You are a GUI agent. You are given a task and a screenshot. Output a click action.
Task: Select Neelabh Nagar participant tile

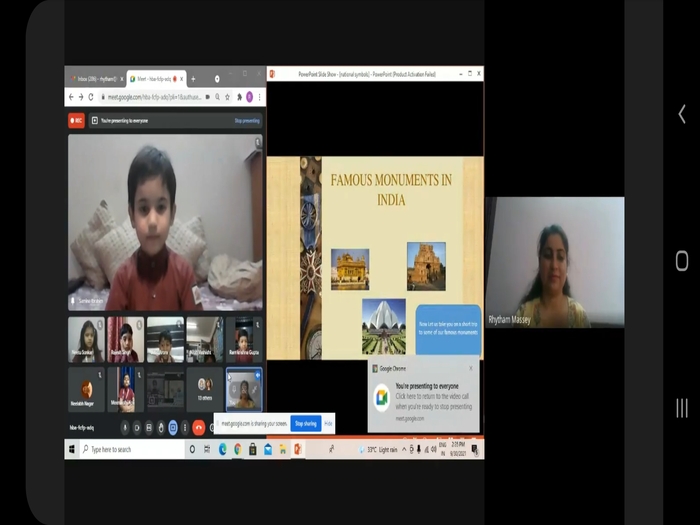(86, 390)
